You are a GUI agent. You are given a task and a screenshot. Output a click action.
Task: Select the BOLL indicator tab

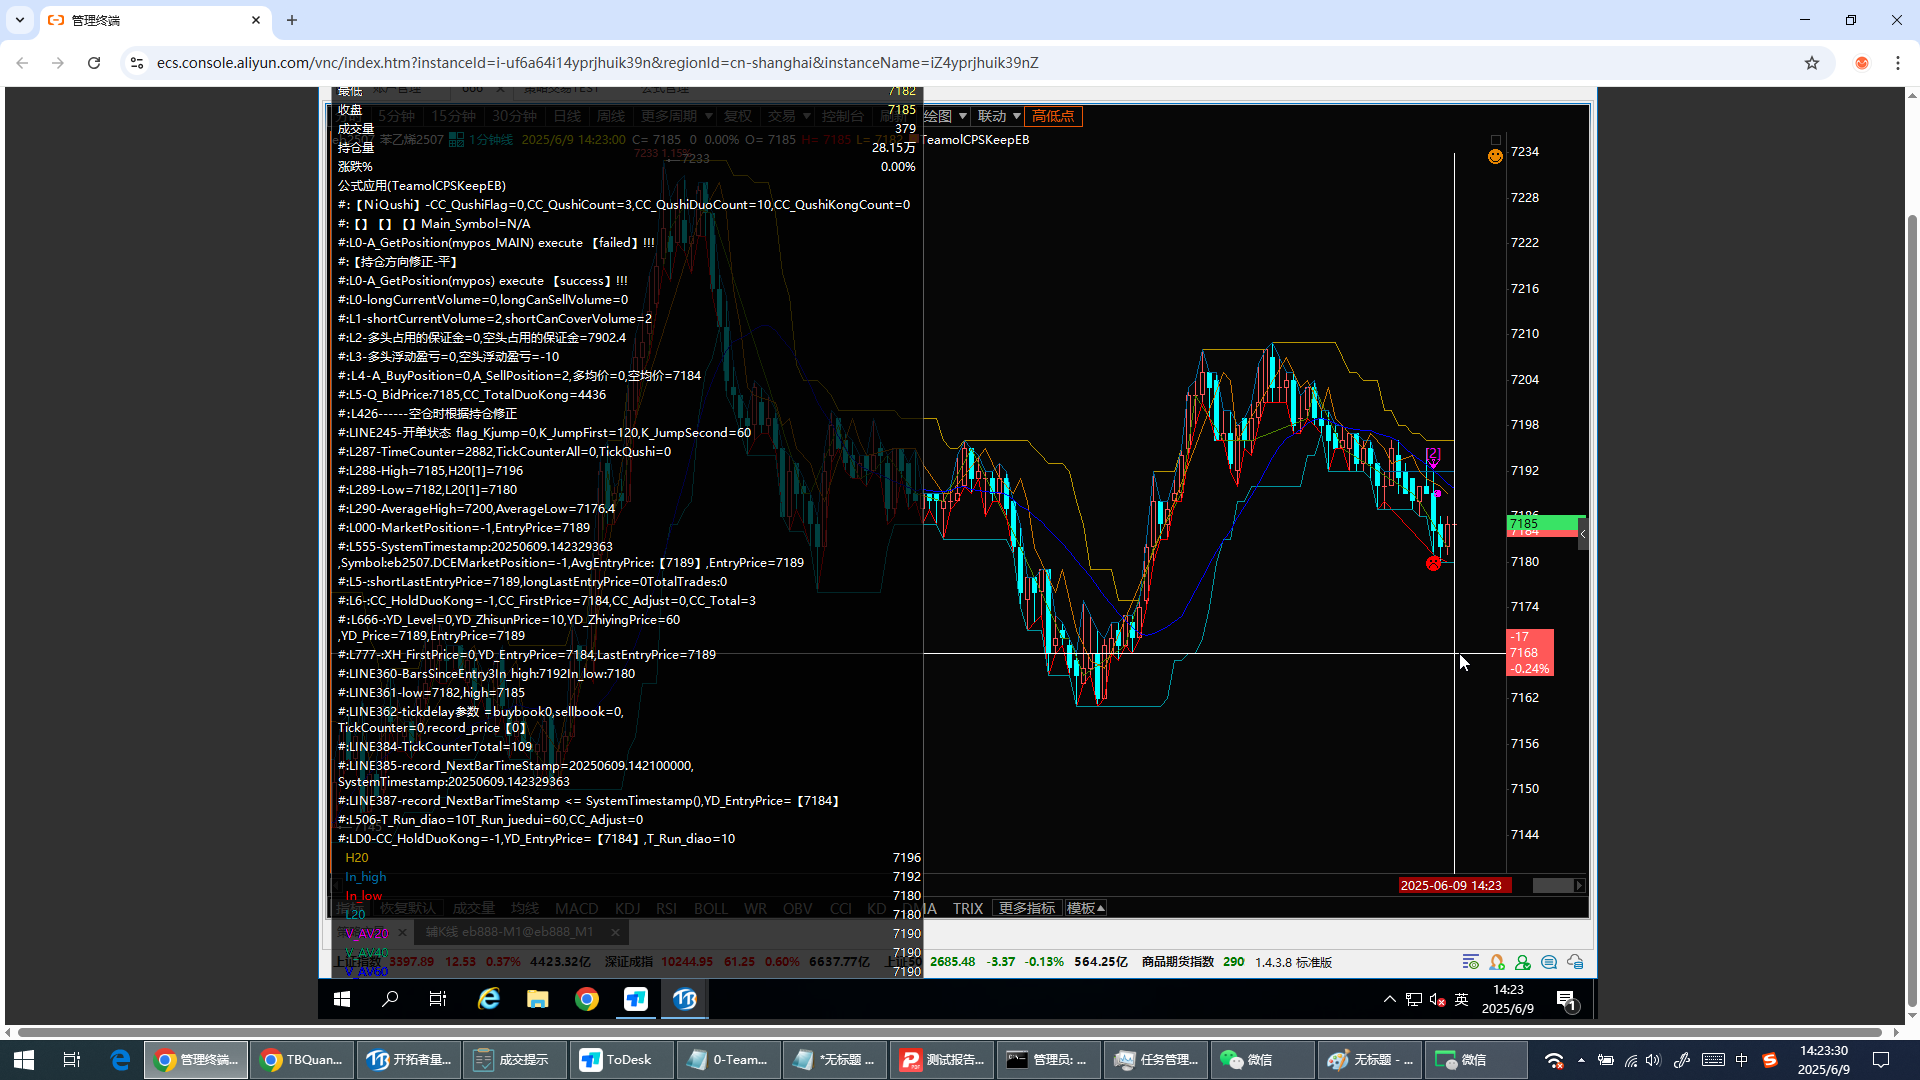coord(711,908)
